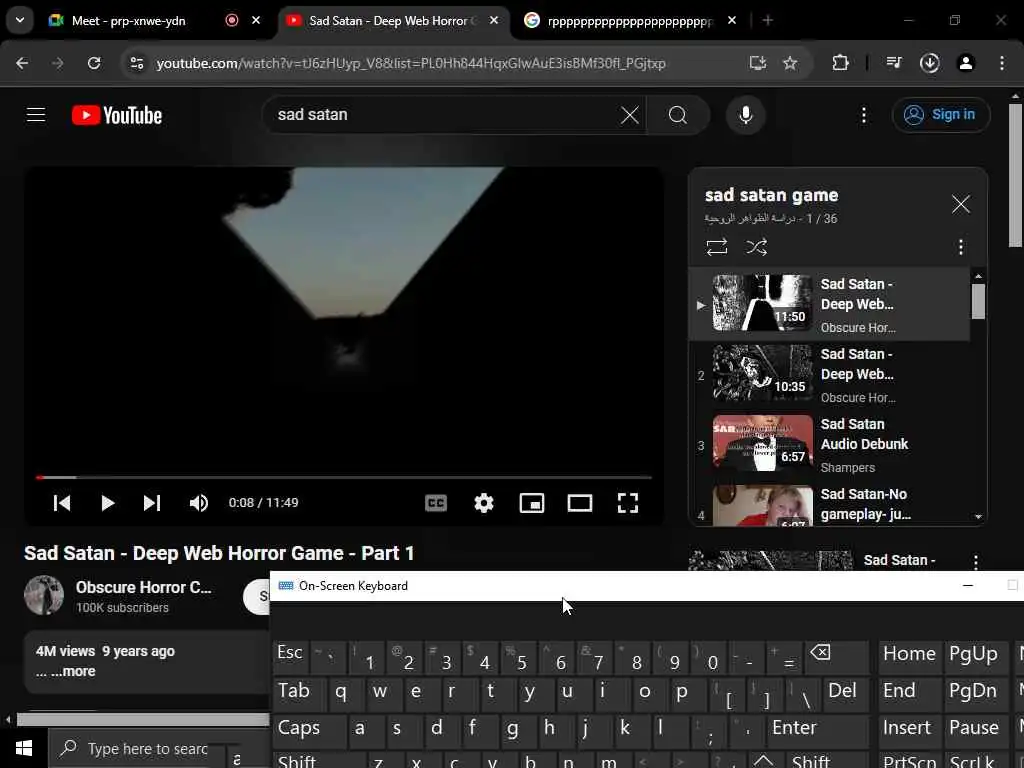The width and height of the screenshot is (1024, 768).
Task: Toggle shuffle playlist
Action: coord(756,247)
